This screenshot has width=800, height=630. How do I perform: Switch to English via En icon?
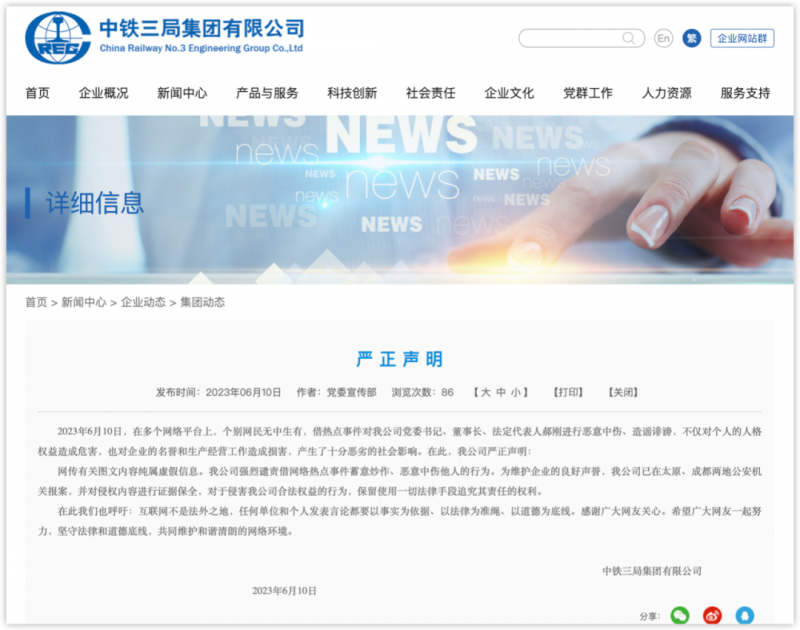tap(663, 38)
